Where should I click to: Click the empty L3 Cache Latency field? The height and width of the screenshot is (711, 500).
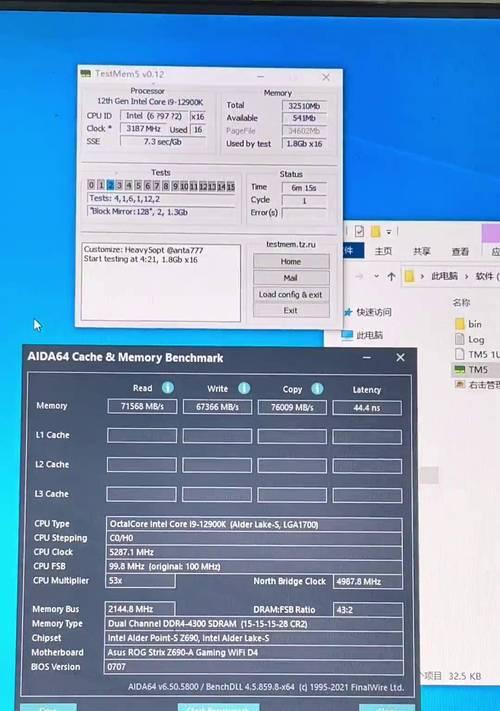coord(367,495)
